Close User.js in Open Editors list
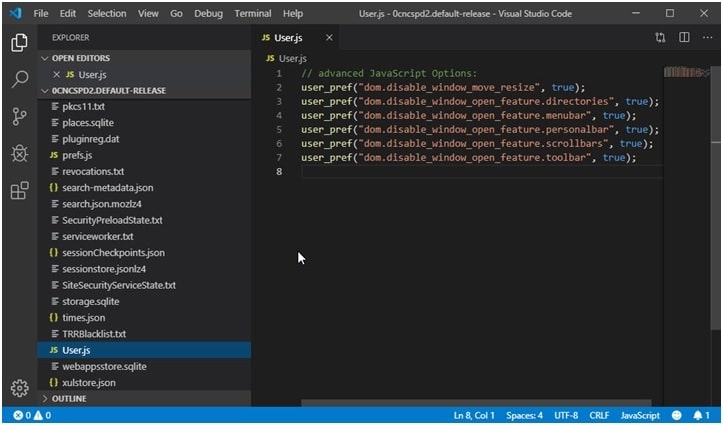Screen dimensions: 723x425 tap(57, 75)
